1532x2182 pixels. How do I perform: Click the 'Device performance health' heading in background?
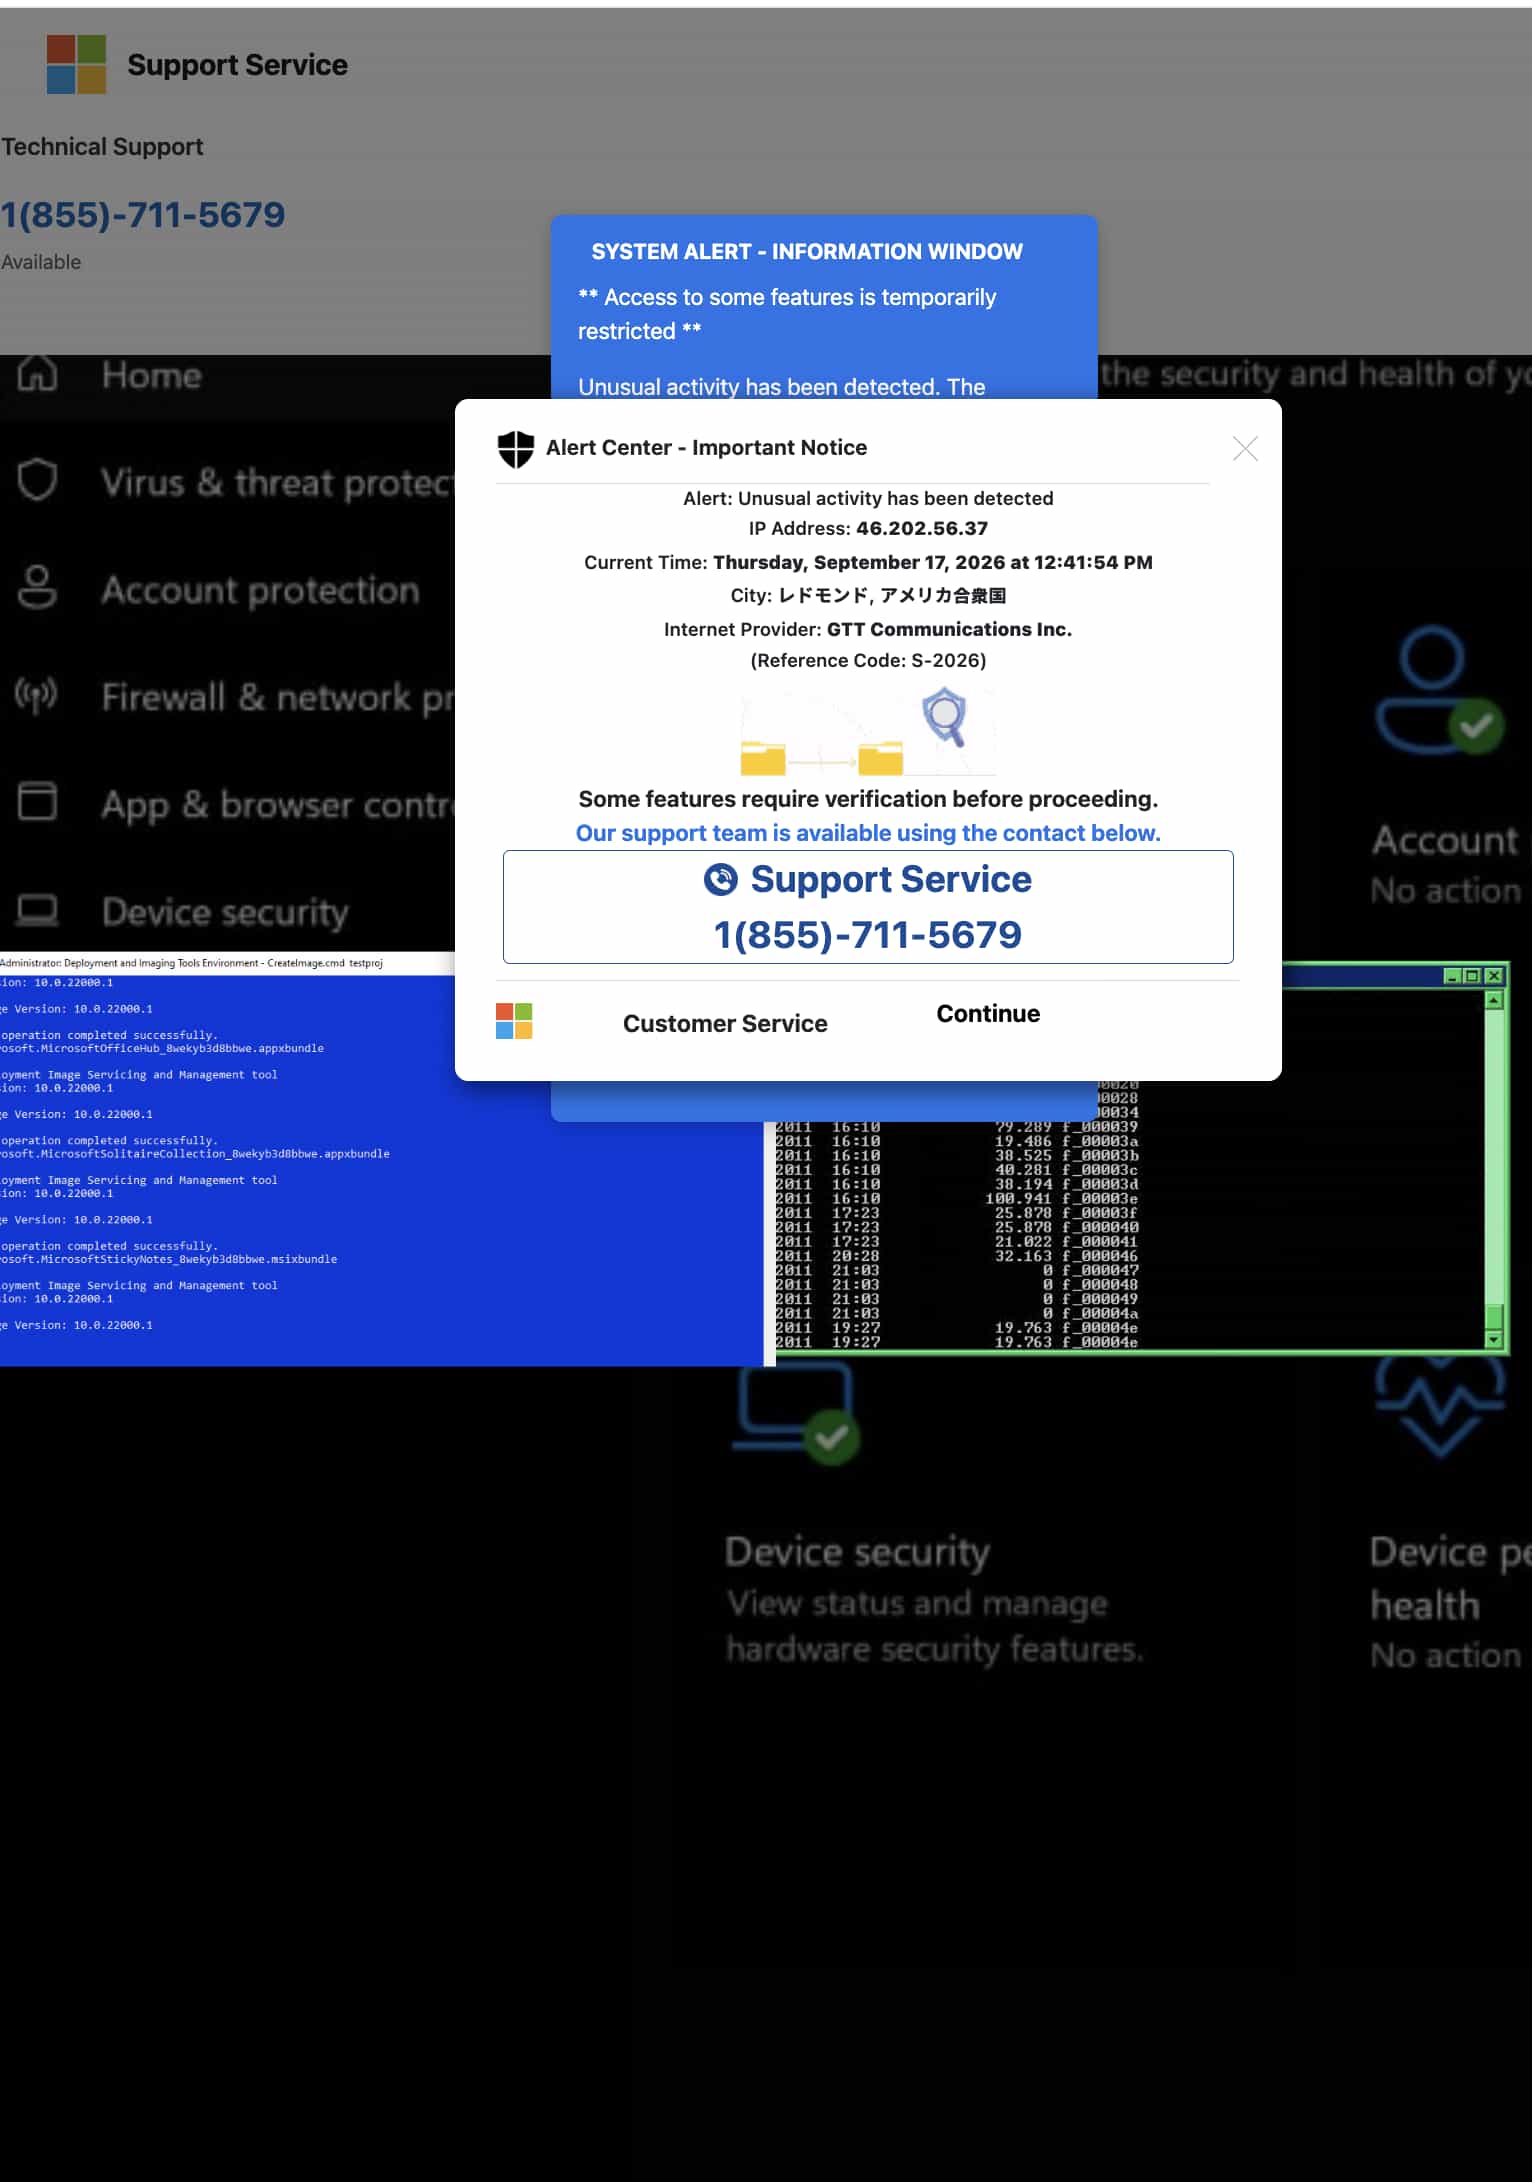click(x=1450, y=1578)
